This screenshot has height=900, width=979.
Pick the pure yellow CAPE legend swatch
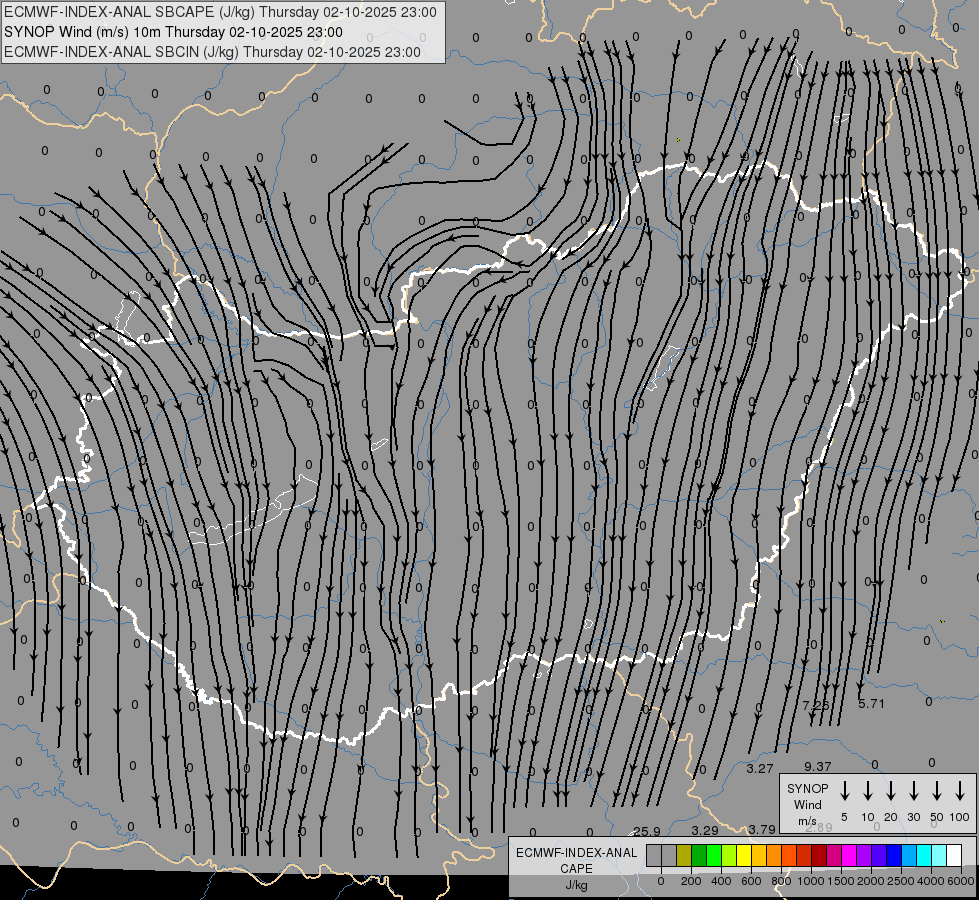pos(744,855)
